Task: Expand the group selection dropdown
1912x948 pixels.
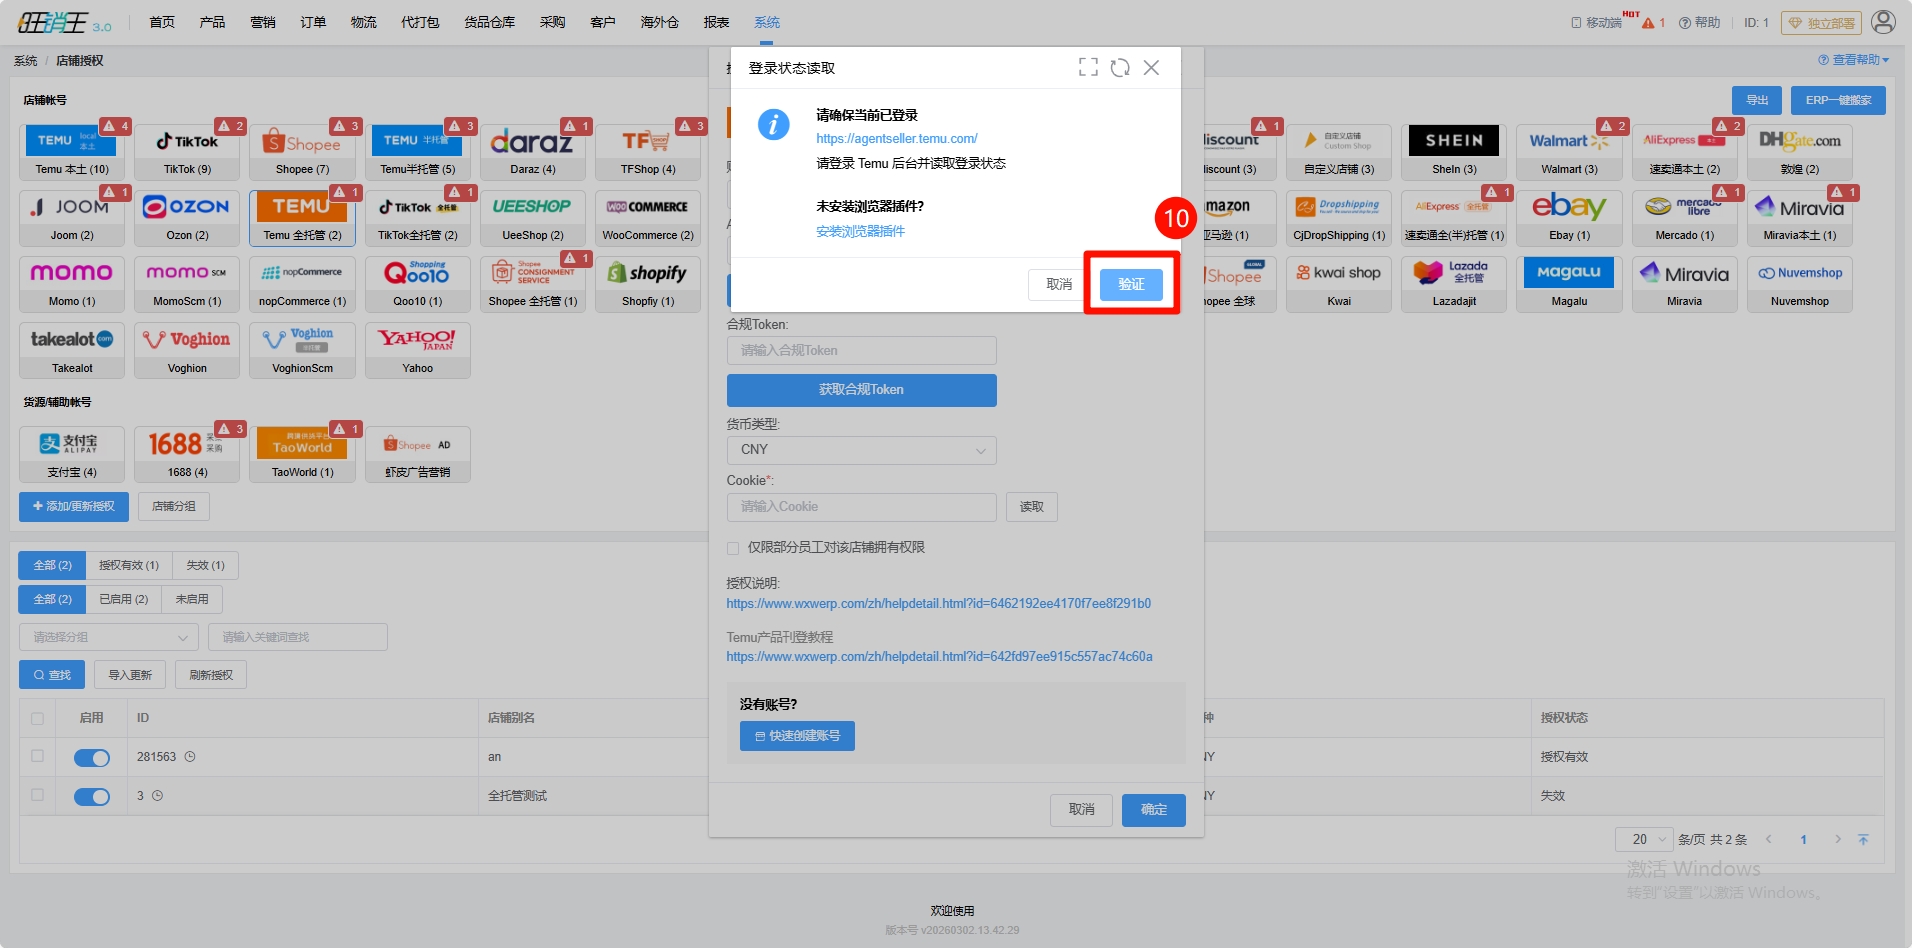Action: click(108, 637)
